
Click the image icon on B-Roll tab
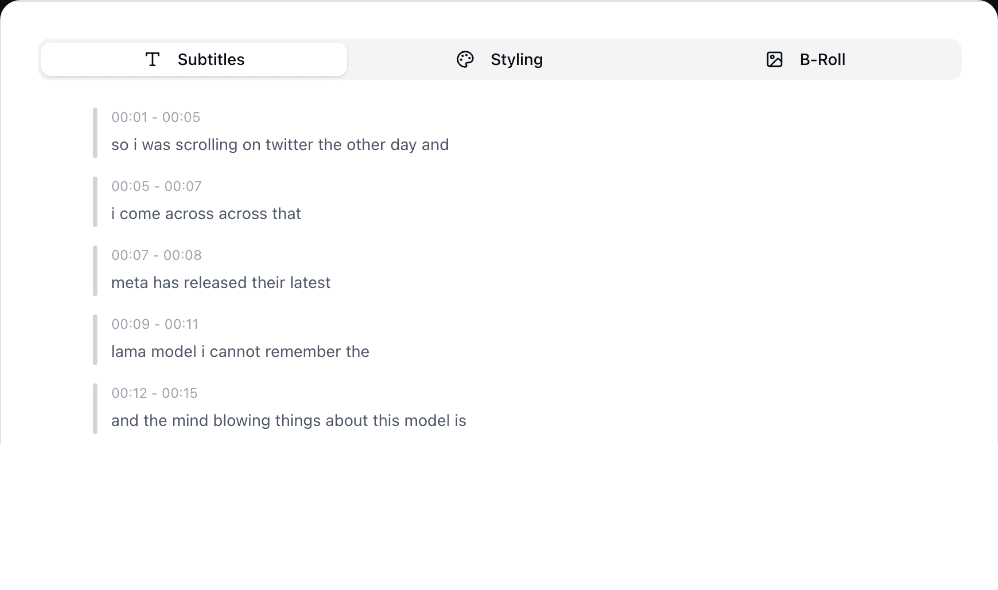(x=774, y=59)
